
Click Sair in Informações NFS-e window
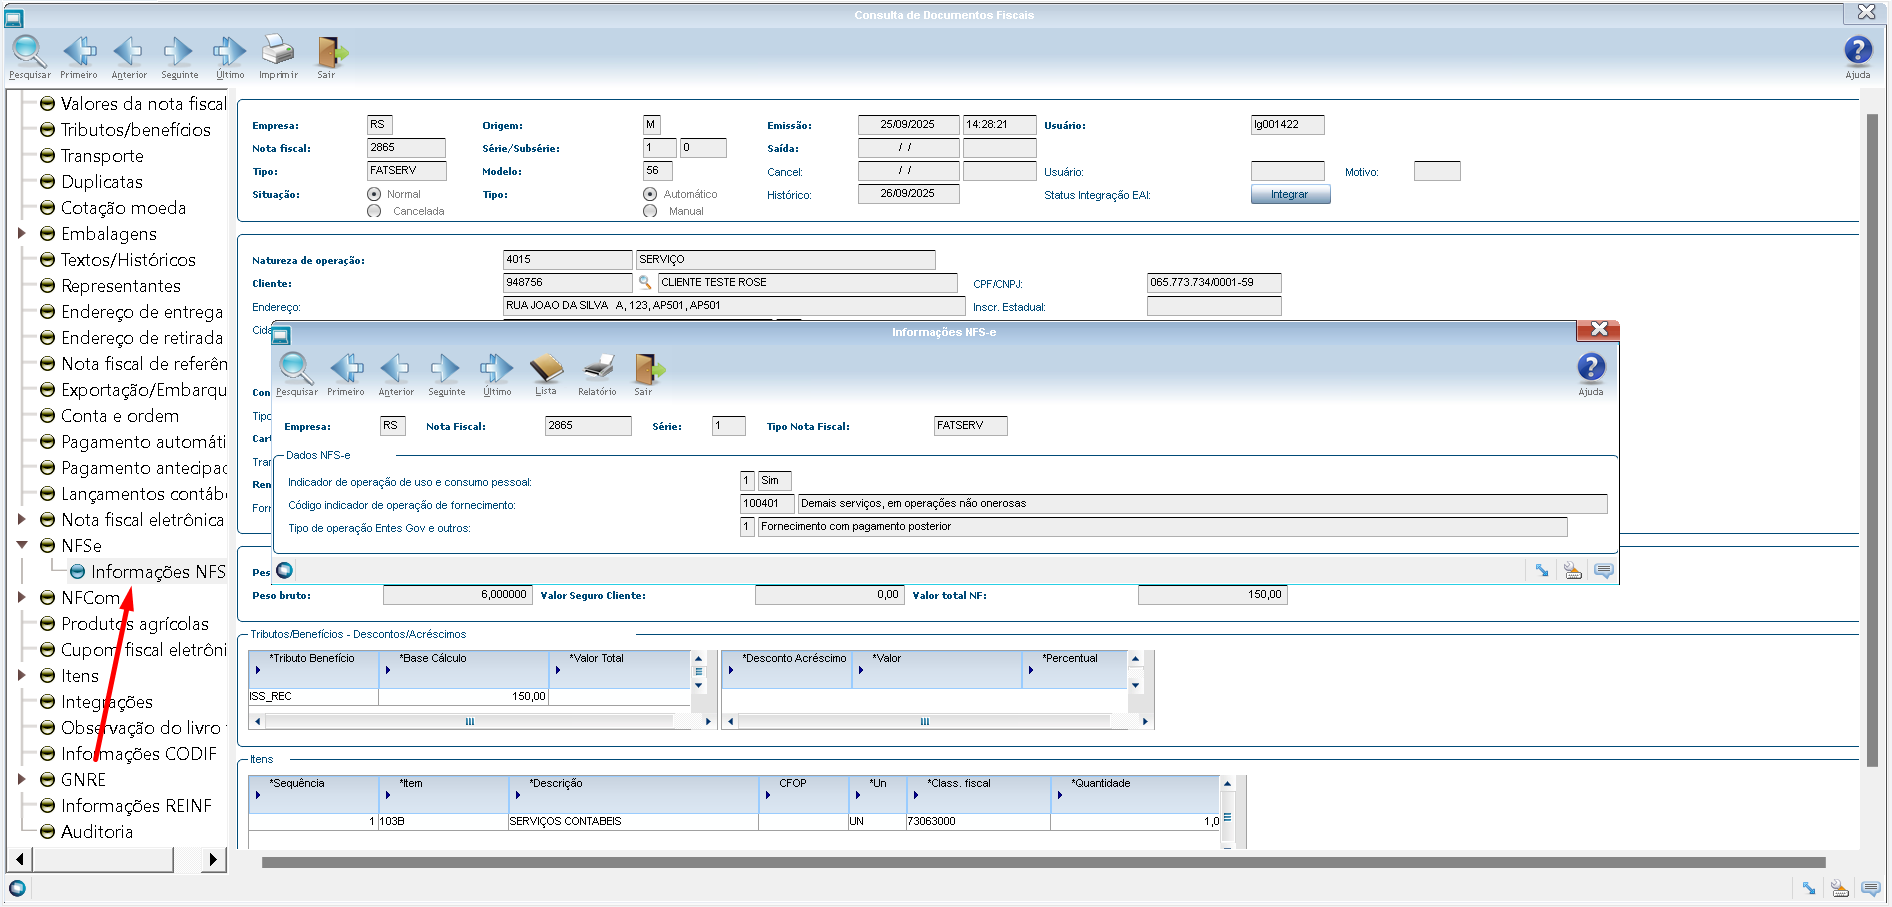tap(648, 374)
